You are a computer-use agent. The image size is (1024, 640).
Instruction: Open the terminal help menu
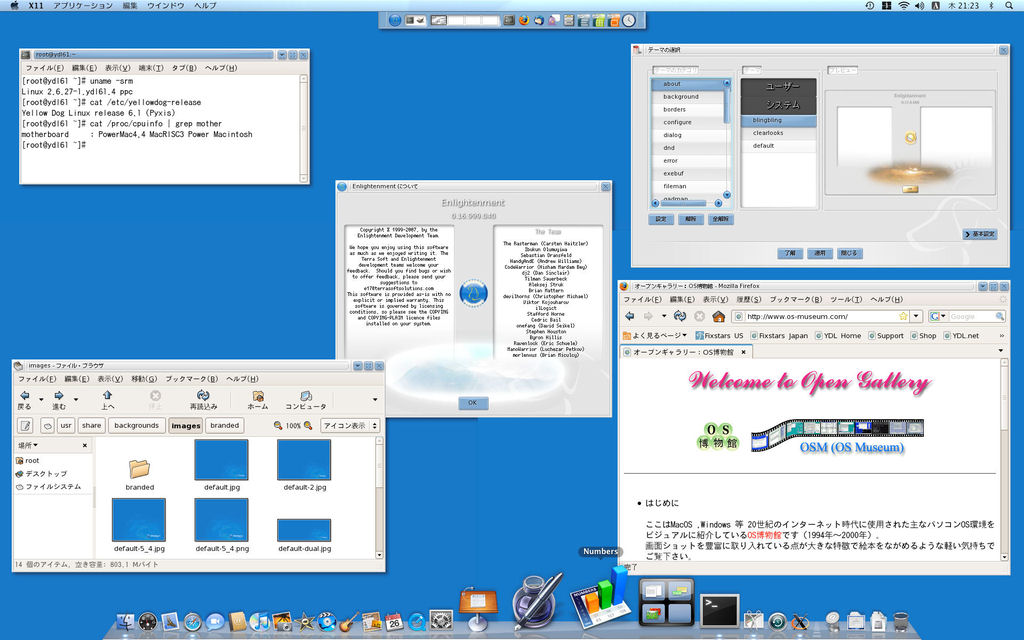221,68
